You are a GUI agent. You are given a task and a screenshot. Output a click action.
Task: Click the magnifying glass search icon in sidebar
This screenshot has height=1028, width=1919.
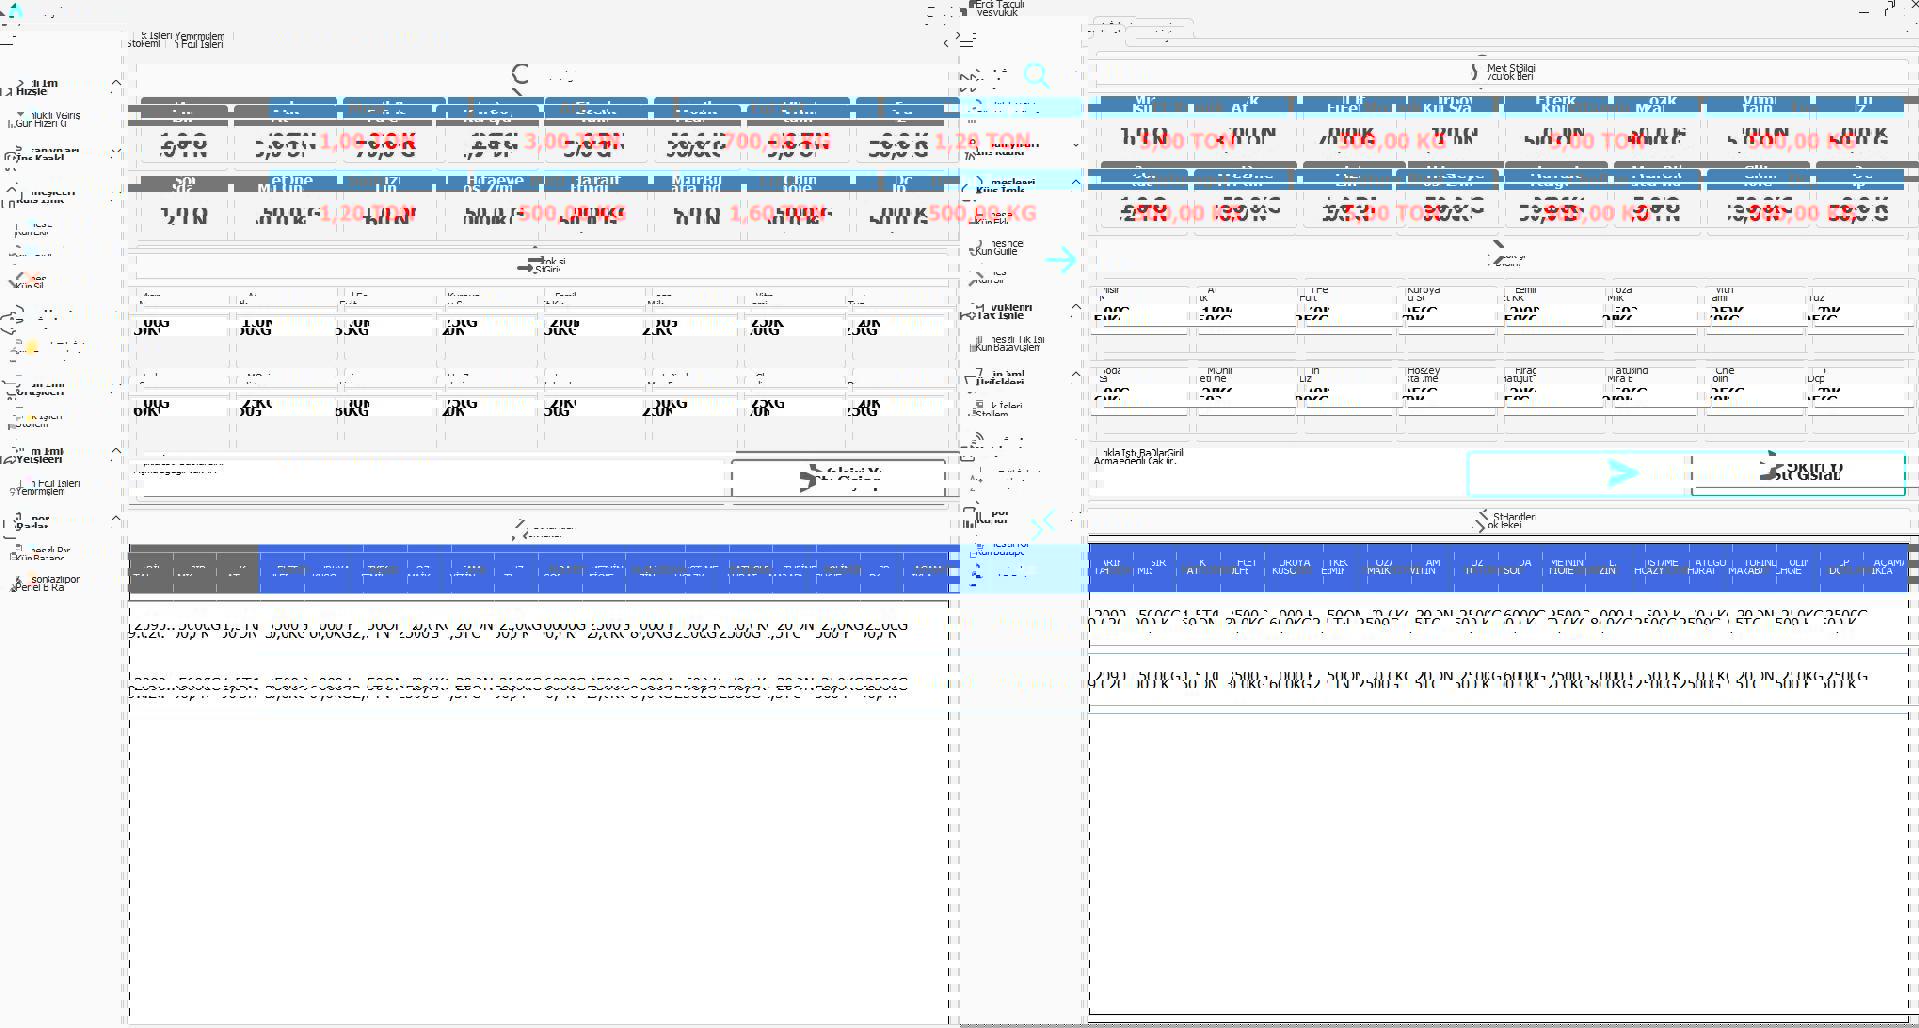1037,76
